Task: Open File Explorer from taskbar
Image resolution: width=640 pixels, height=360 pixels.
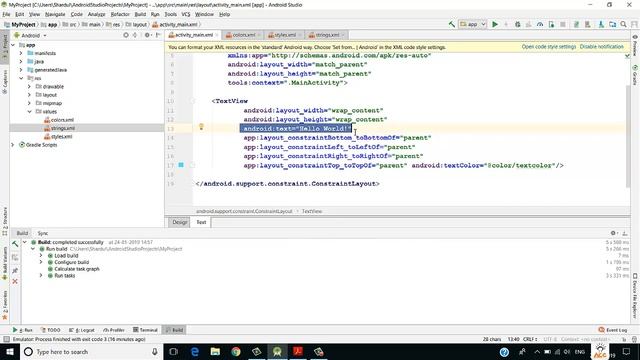Action: tap(215, 351)
